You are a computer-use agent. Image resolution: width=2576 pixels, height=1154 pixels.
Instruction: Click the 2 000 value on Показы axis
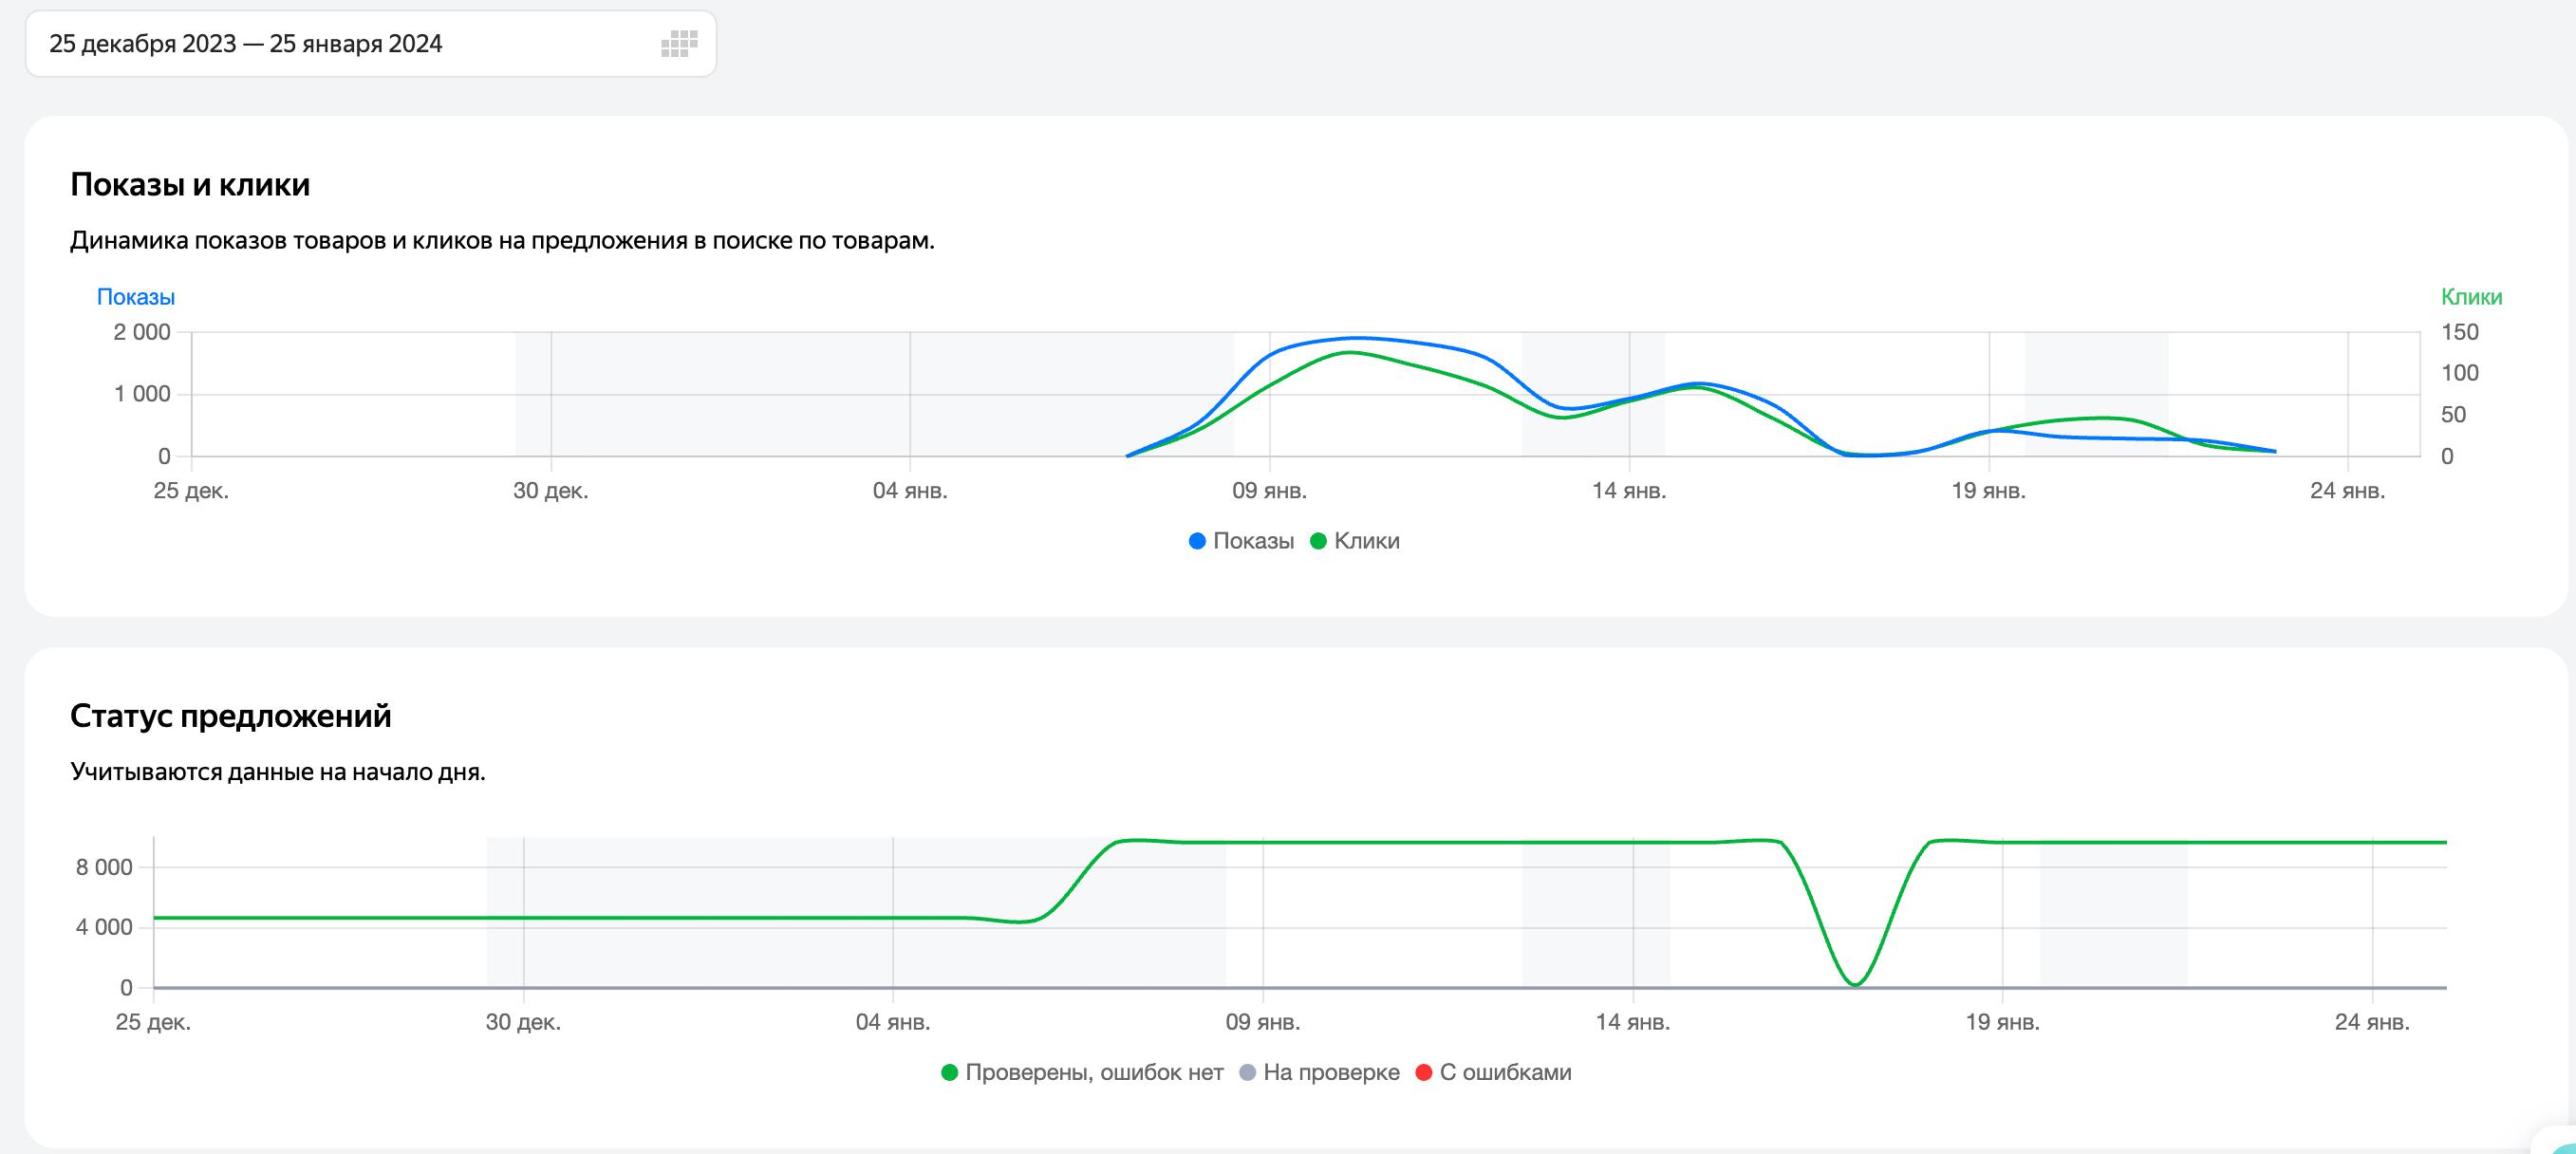coord(142,332)
